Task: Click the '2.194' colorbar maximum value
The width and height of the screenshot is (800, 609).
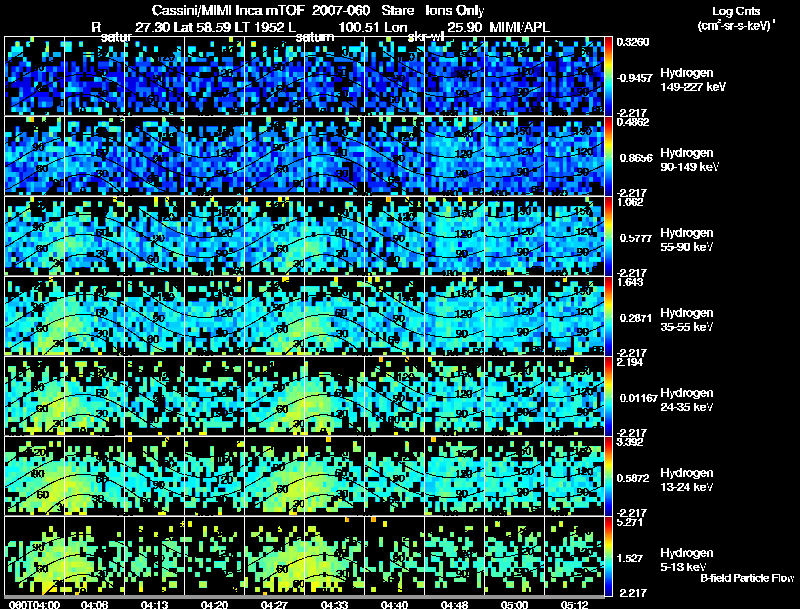Action: pos(630,362)
